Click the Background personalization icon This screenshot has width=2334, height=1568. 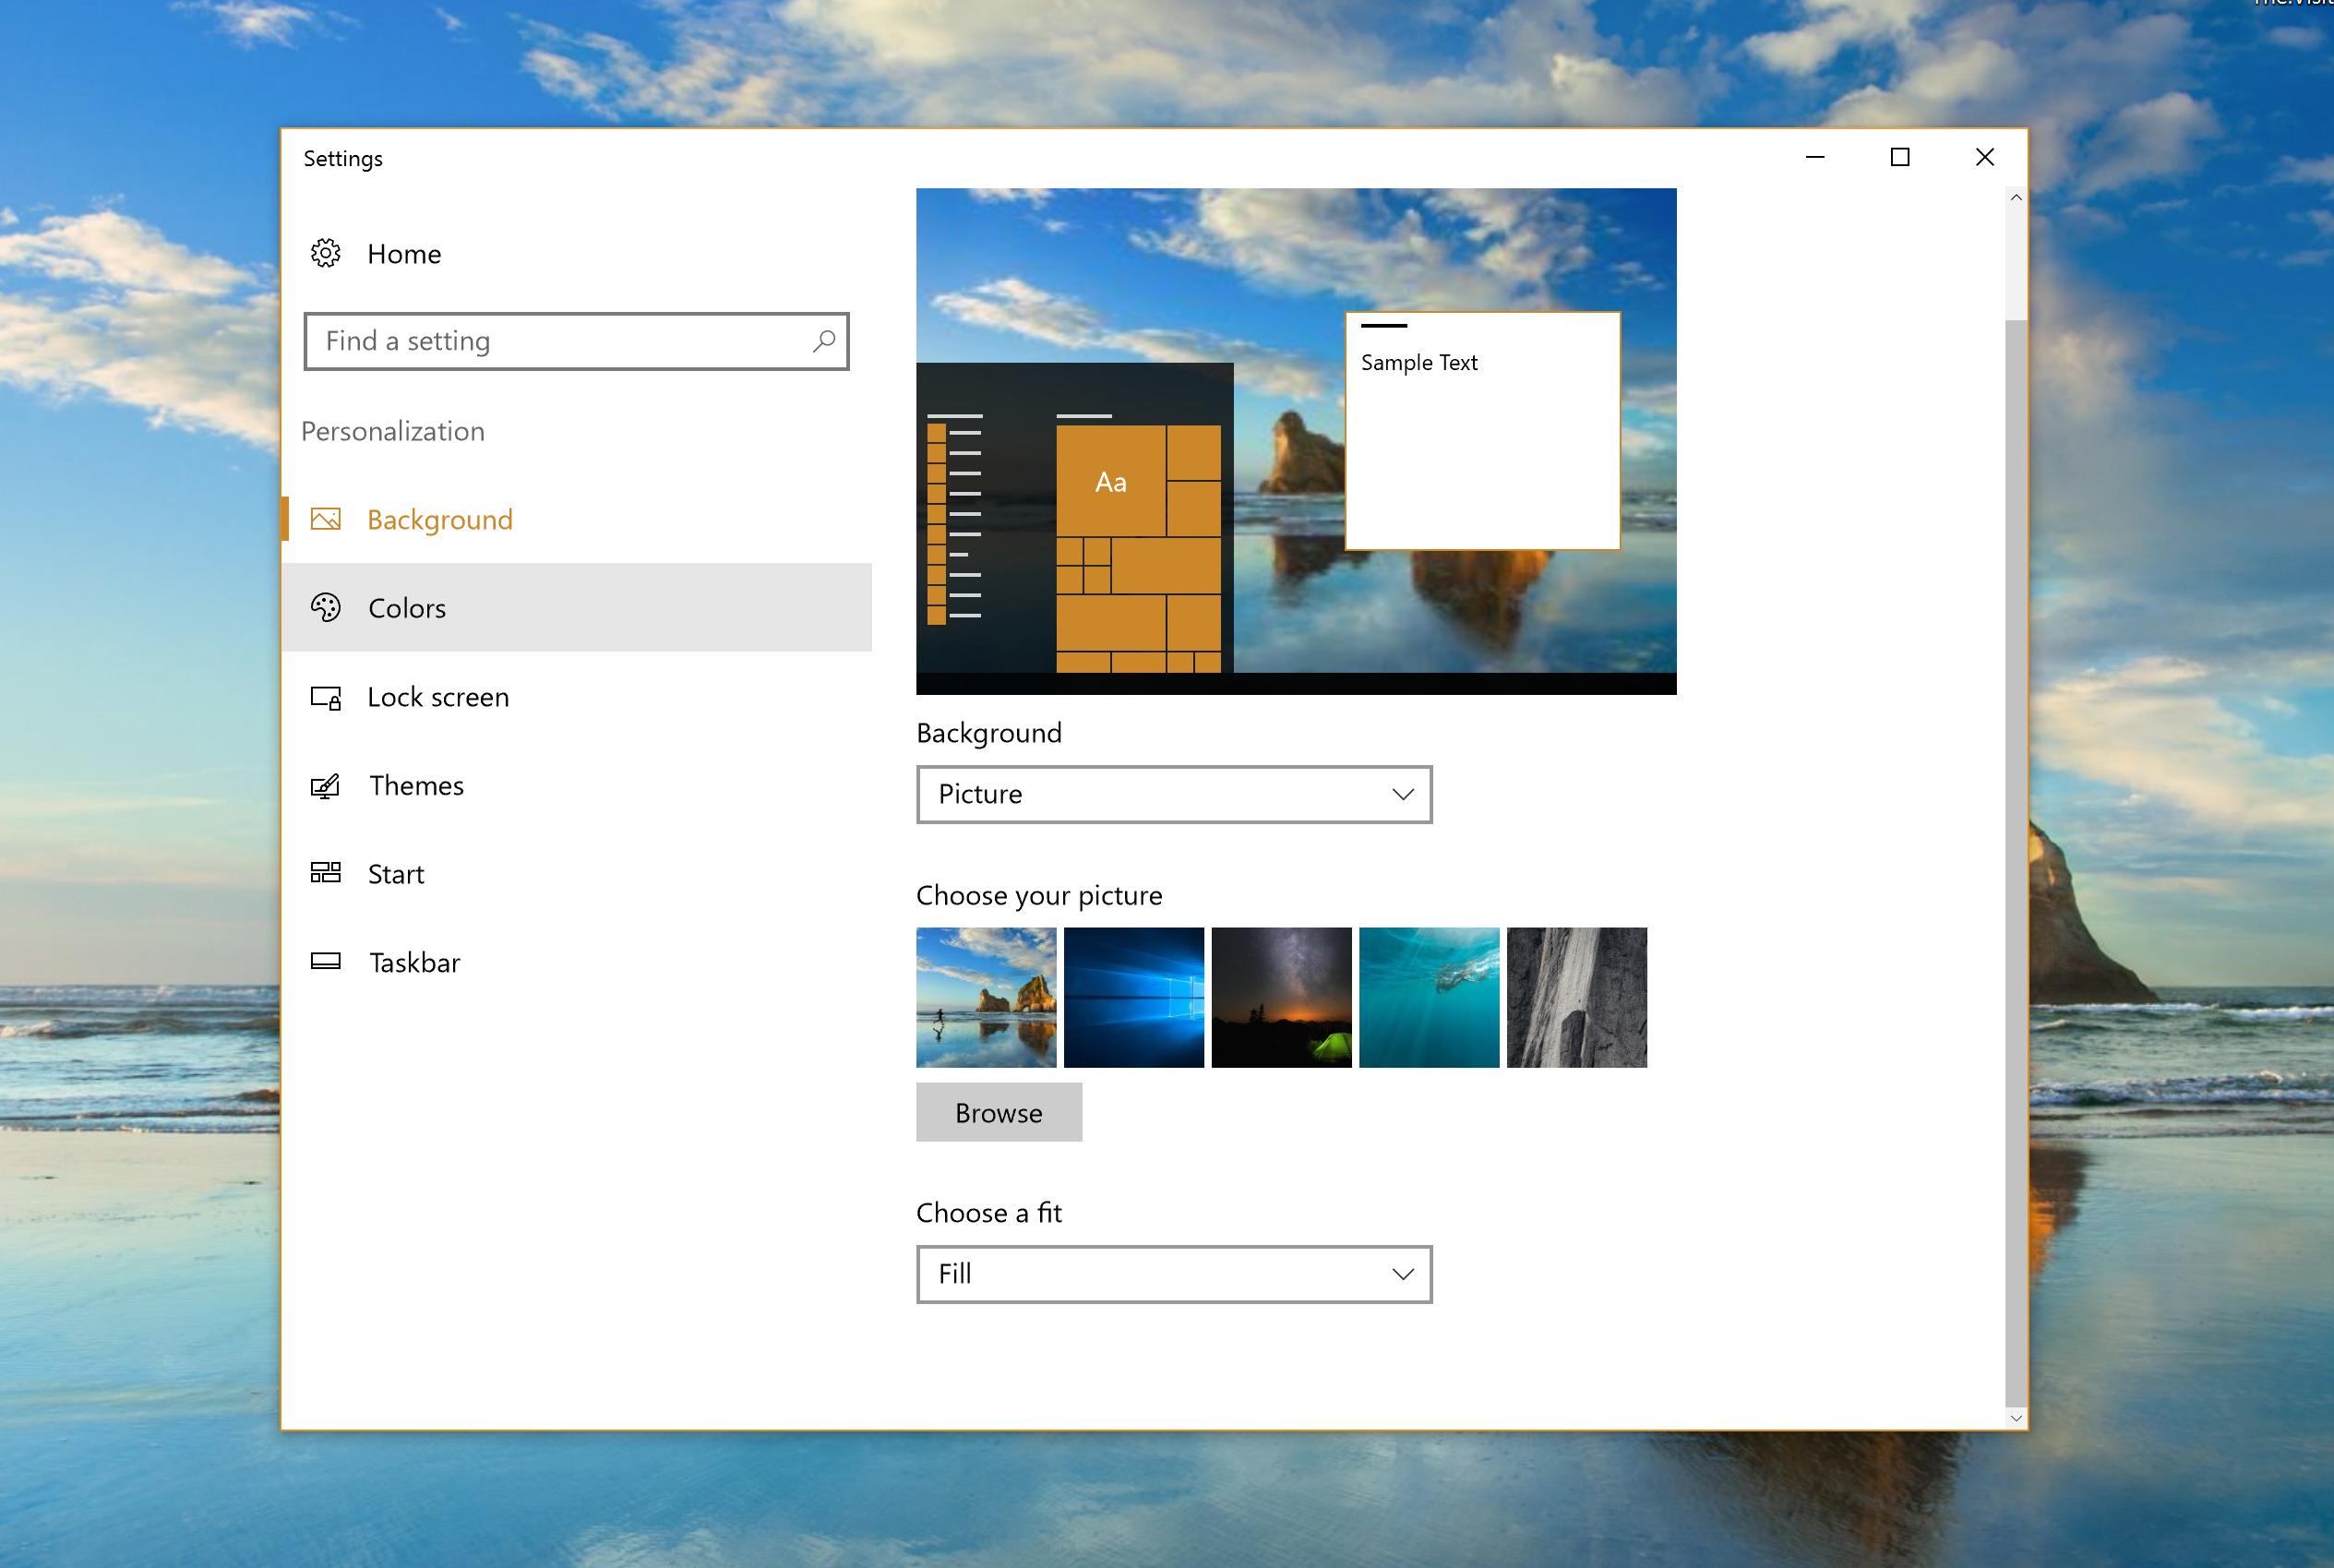[328, 518]
